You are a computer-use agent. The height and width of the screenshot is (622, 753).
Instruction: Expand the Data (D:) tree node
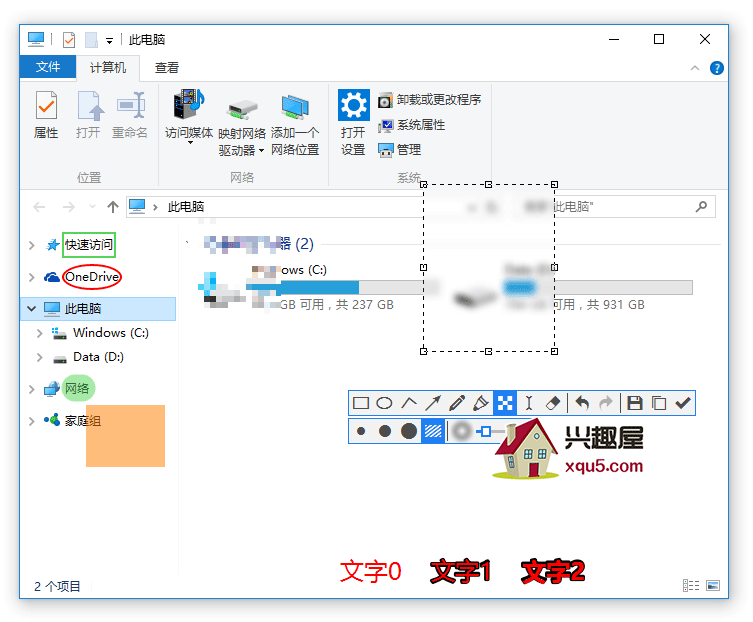39,358
